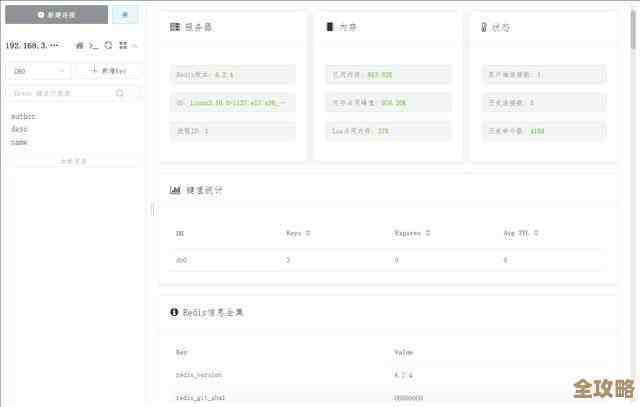Image resolution: width=640 pixels, height=407 pixels.
Task: Click the Key column header in the Redis info table
Action: [182, 352]
